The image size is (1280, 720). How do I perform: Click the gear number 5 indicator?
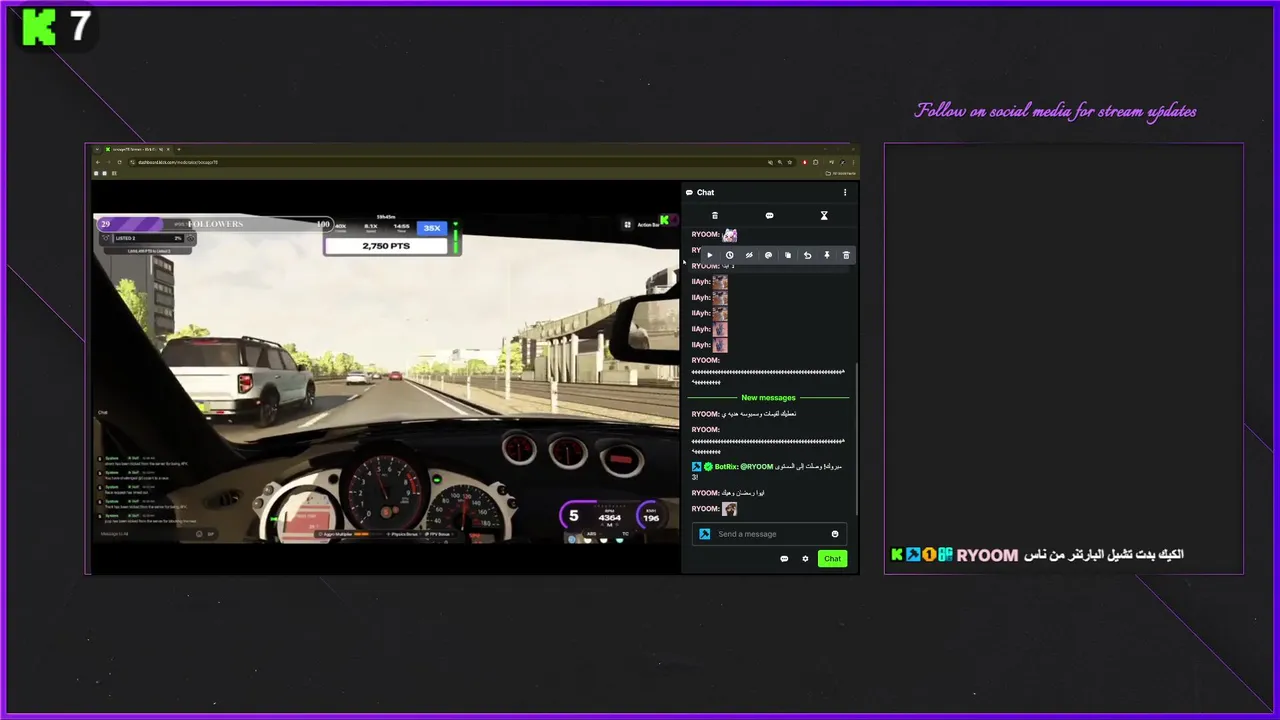pos(573,516)
